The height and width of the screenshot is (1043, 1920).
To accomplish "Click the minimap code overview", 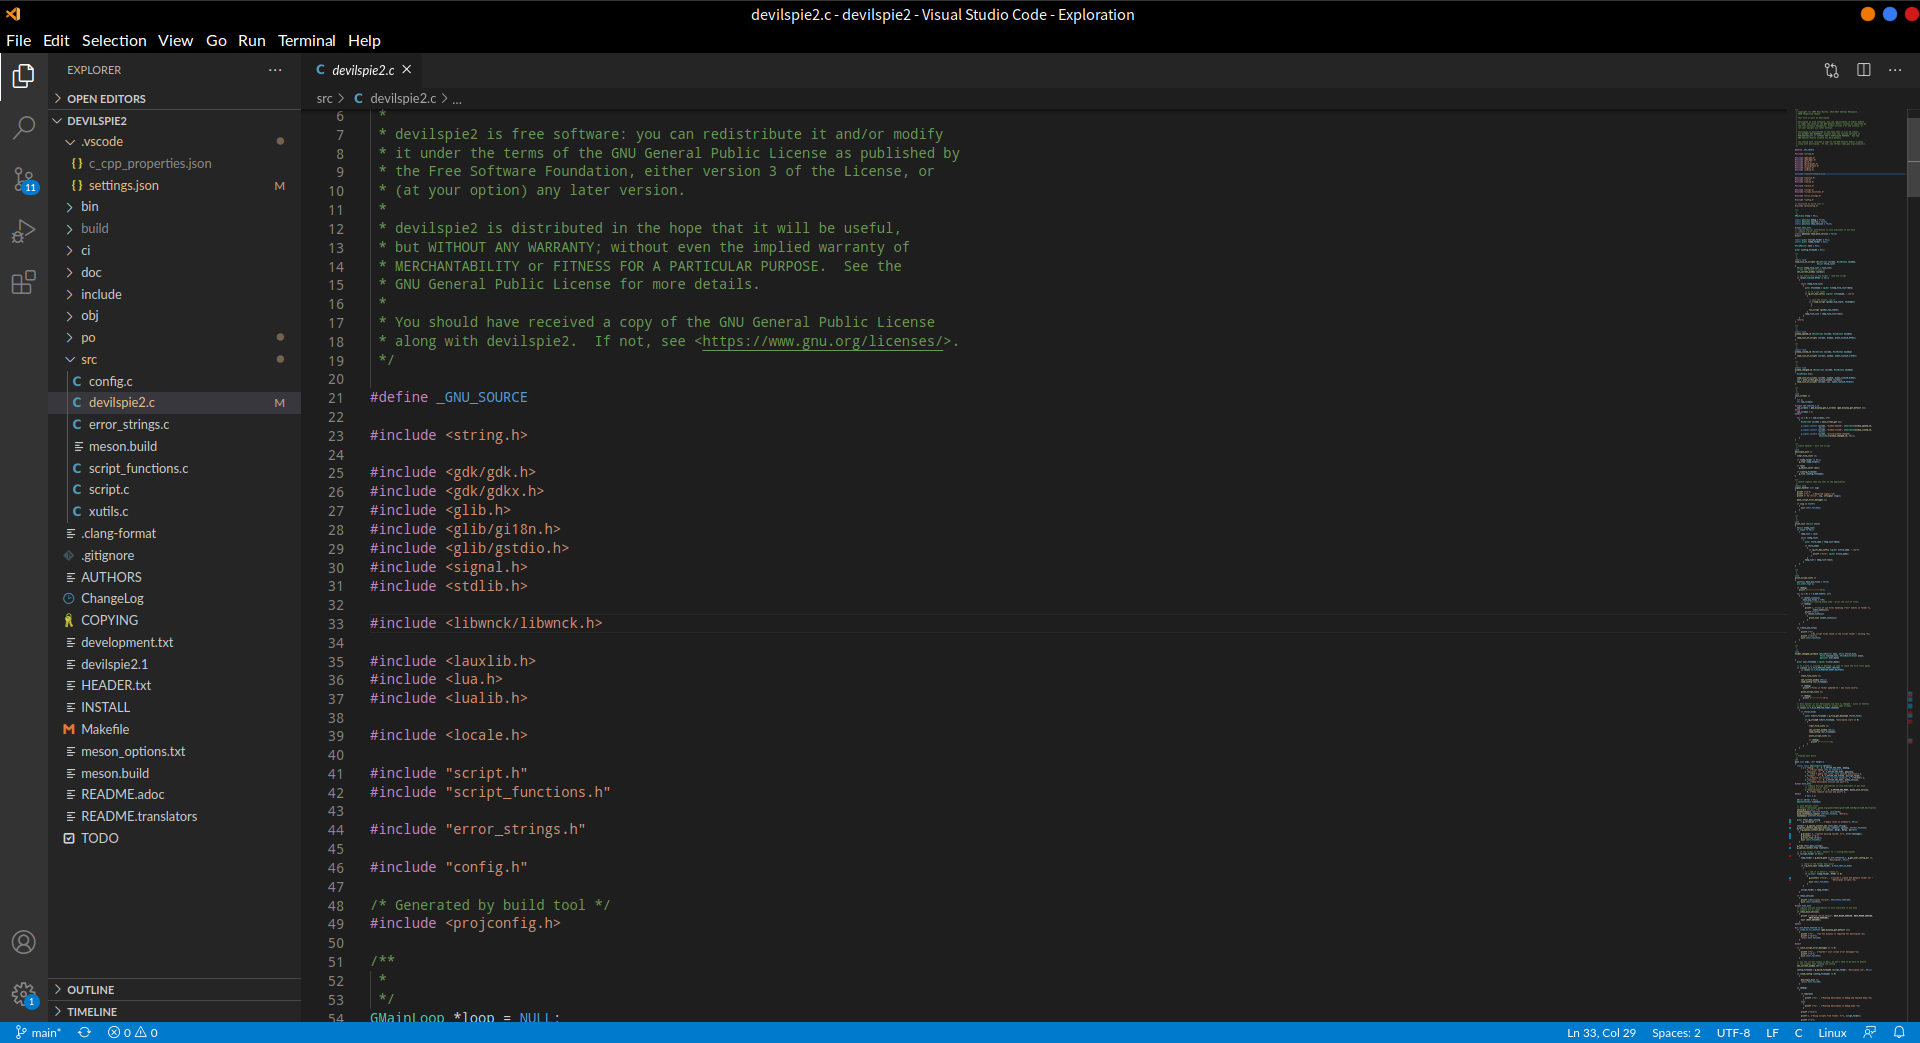I will (1848, 565).
